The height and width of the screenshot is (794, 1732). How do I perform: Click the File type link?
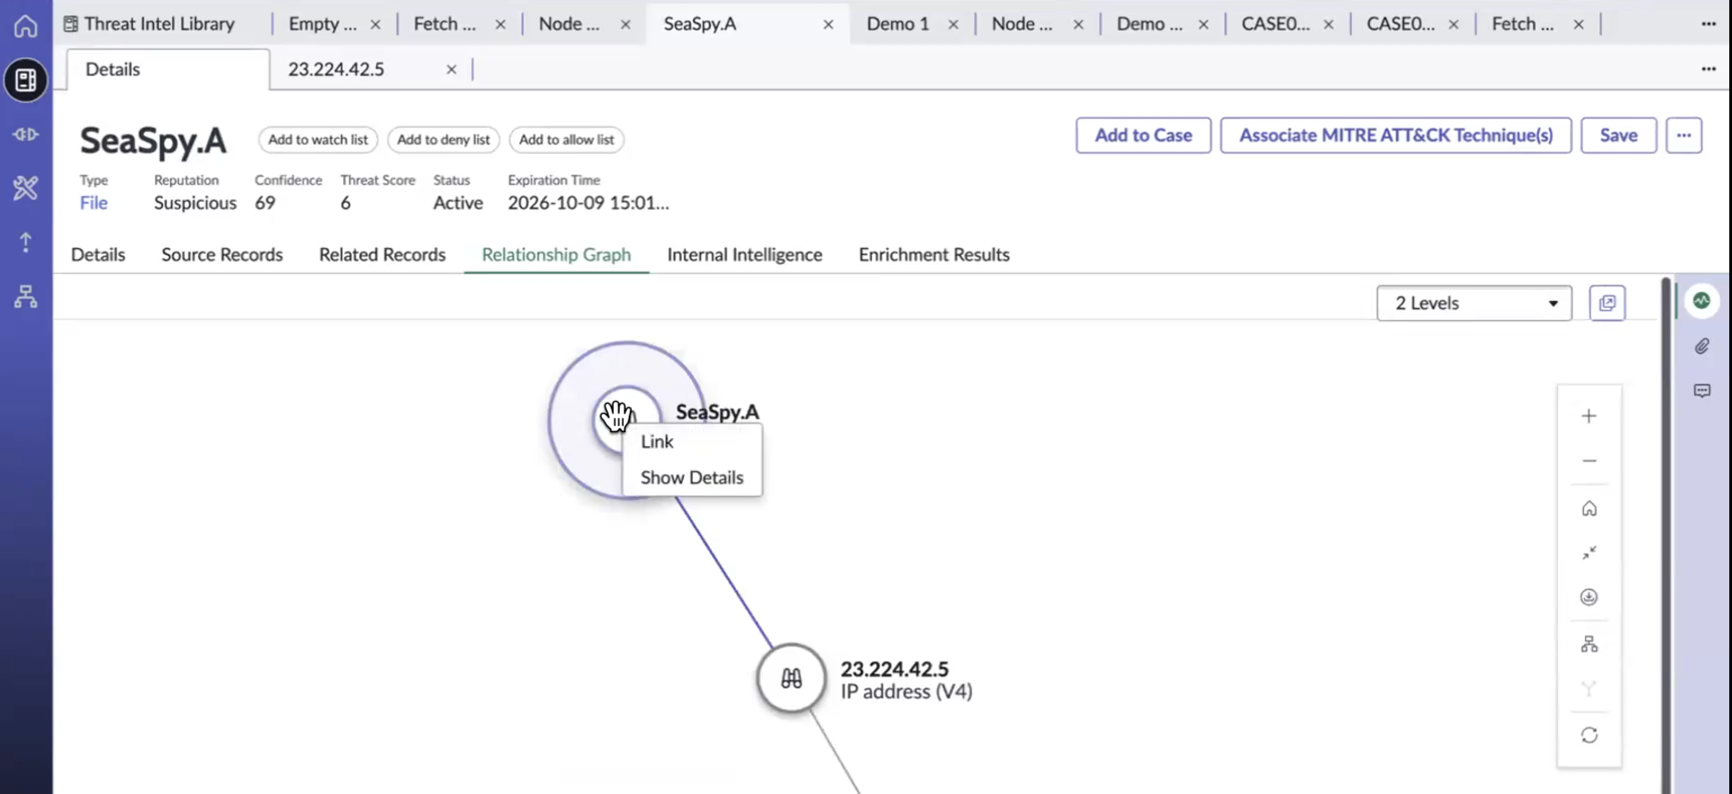tap(93, 203)
